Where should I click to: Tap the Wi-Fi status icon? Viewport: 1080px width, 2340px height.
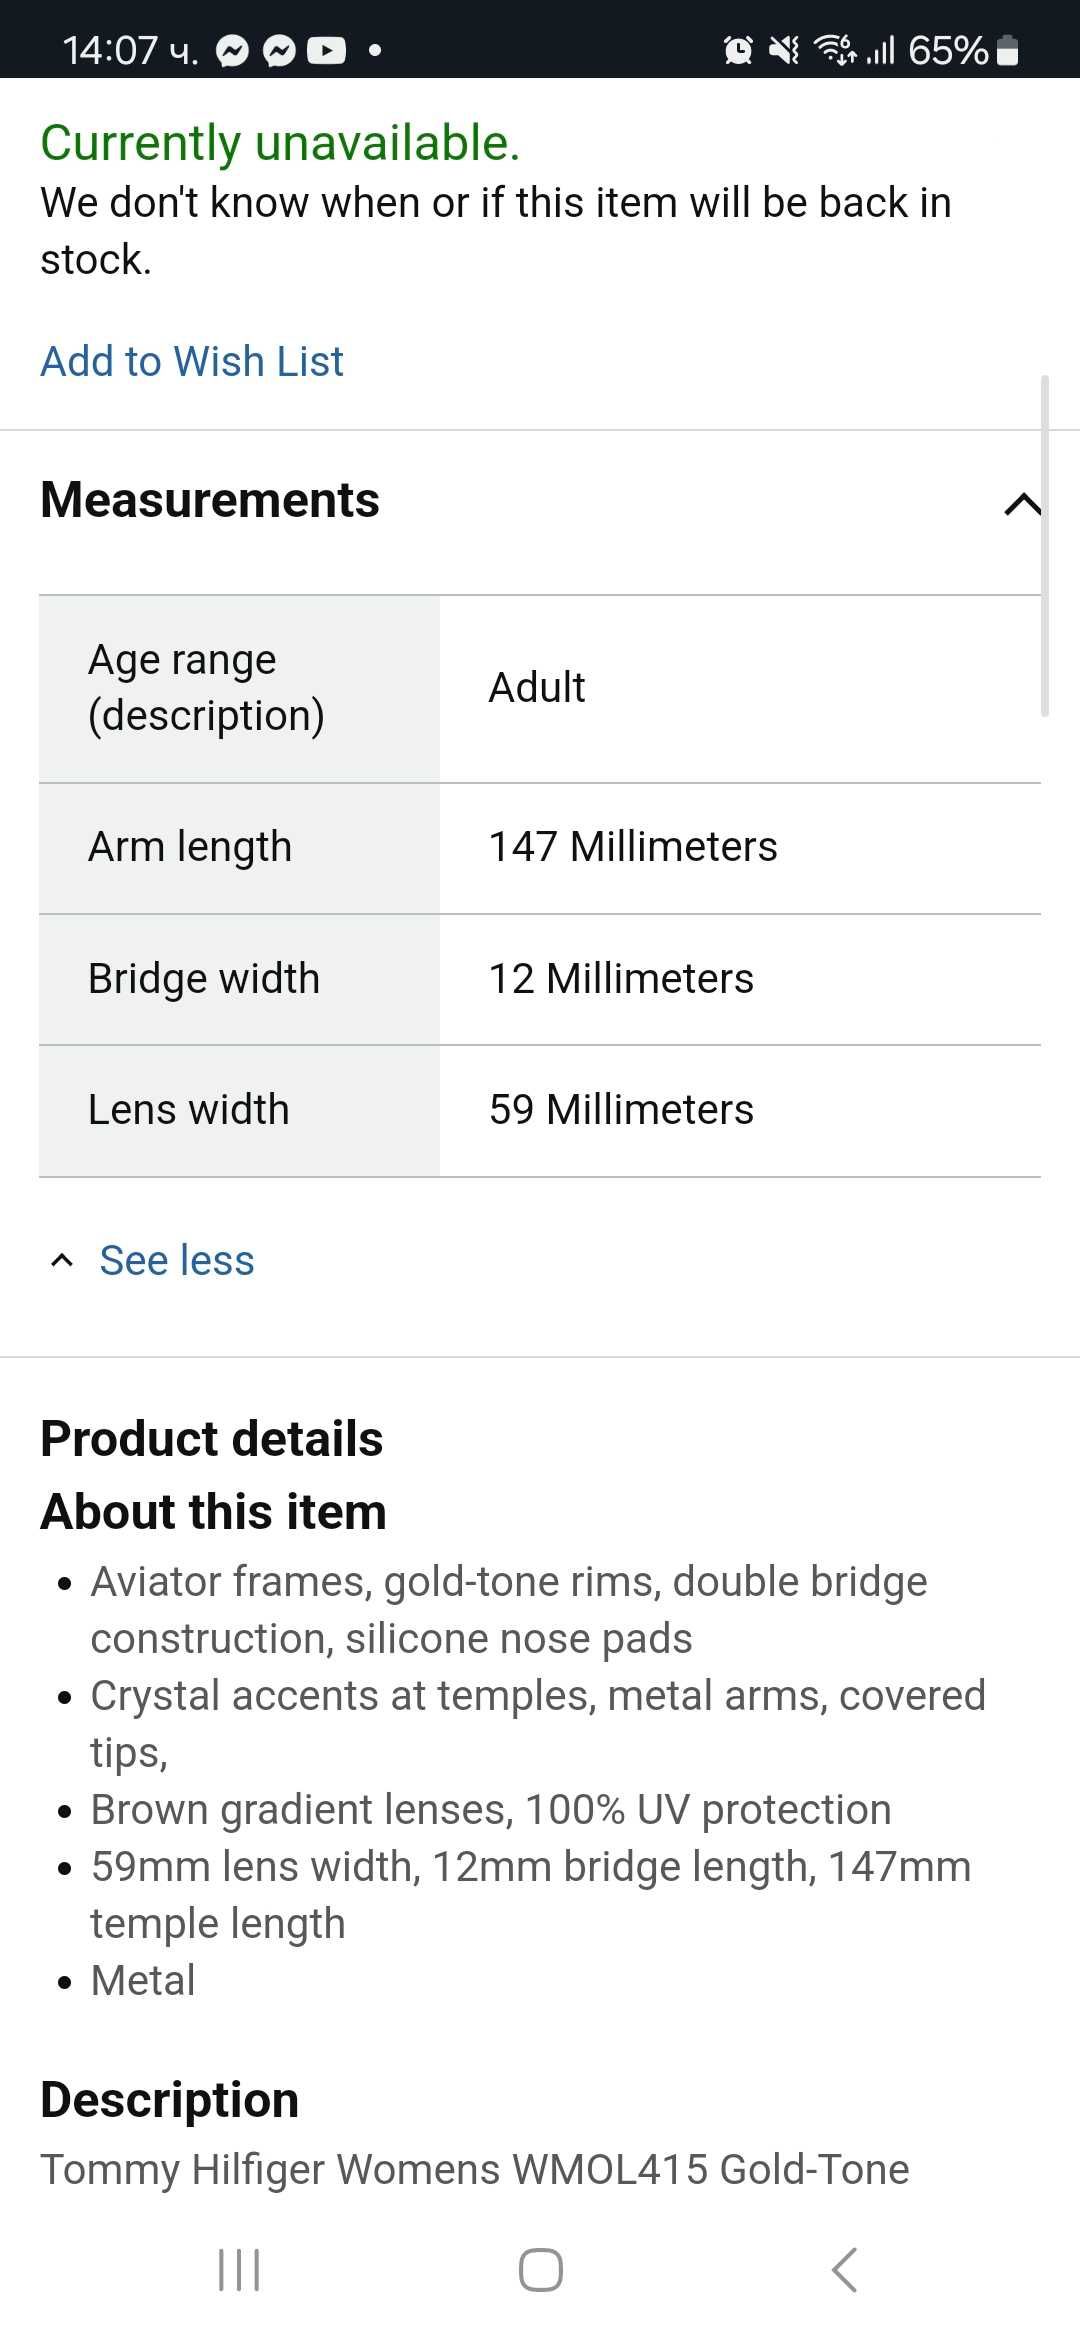pos(834,50)
